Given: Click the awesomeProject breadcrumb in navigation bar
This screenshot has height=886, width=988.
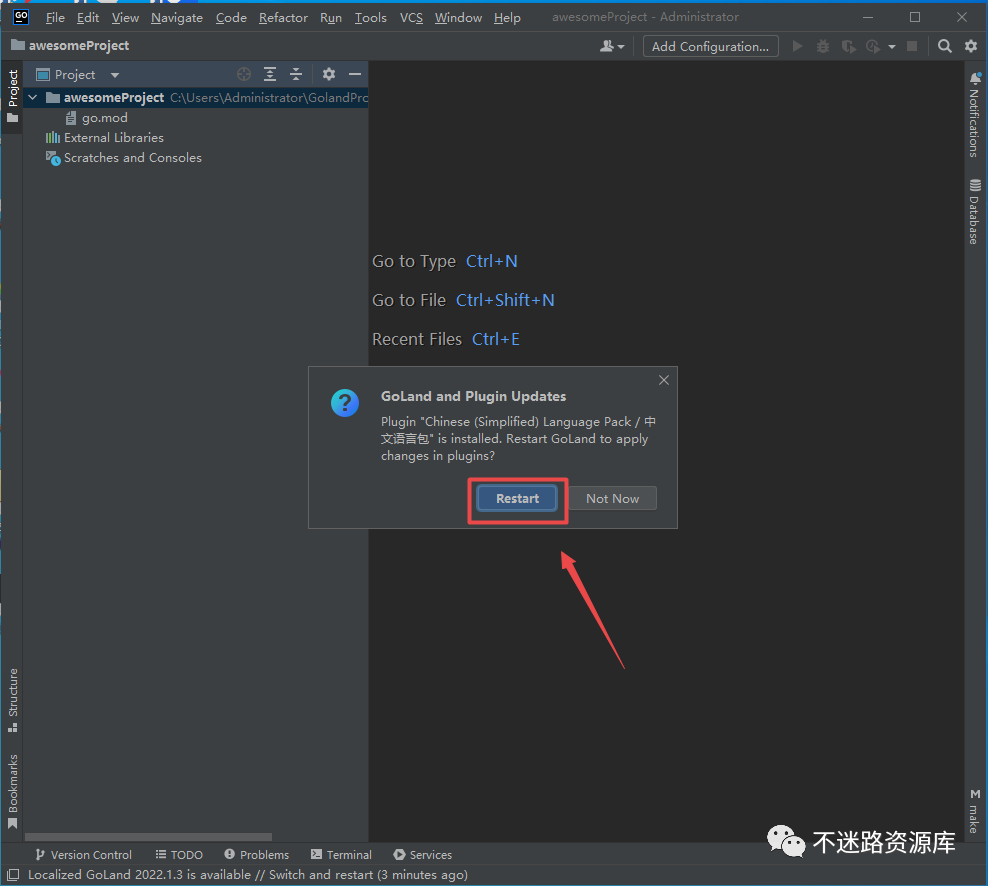Looking at the screenshot, I should tap(70, 45).
